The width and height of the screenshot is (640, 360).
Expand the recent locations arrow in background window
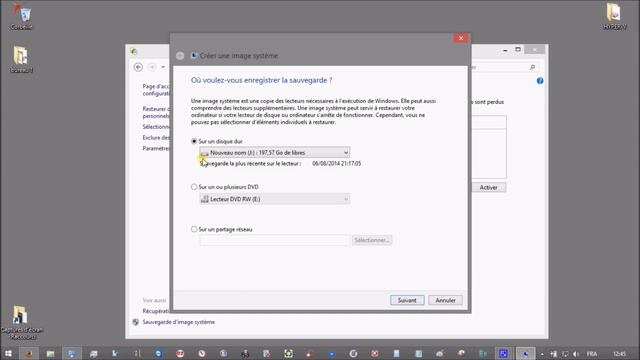pos(163,67)
